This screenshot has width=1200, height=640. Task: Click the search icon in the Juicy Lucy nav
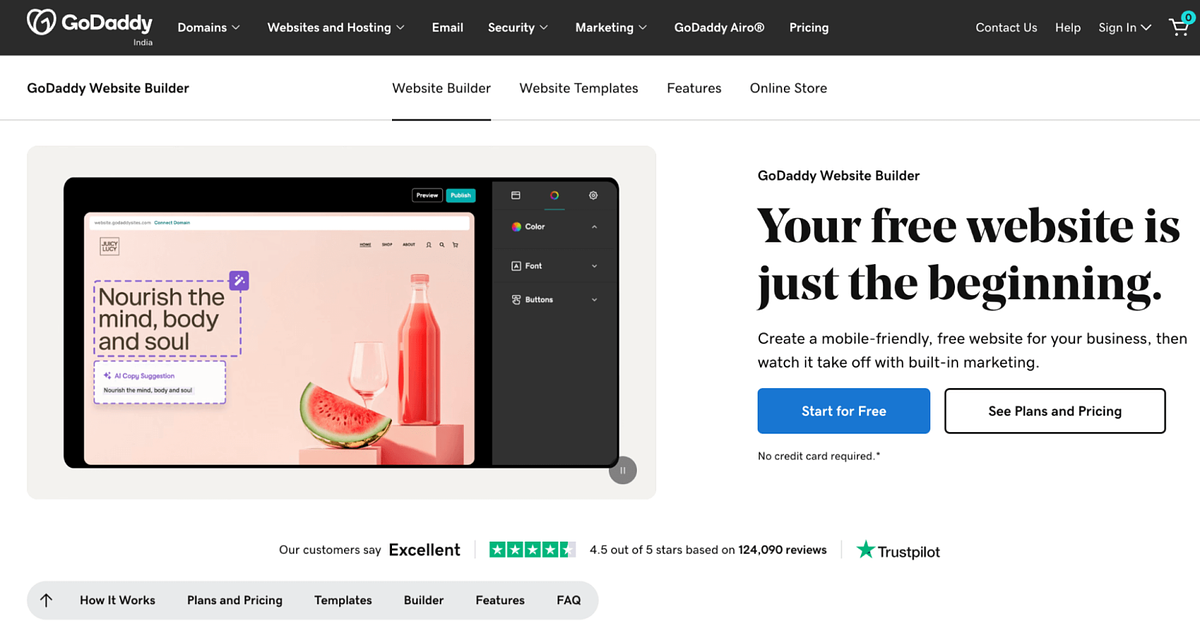(x=441, y=245)
